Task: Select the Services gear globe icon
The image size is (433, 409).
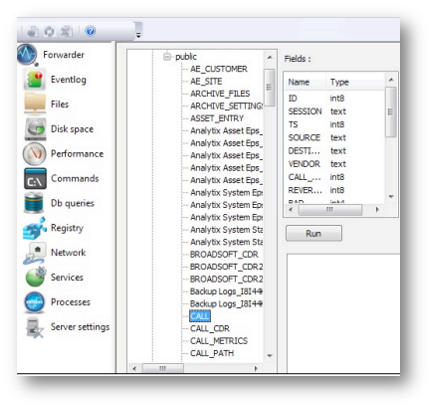Action: [36, 277]
